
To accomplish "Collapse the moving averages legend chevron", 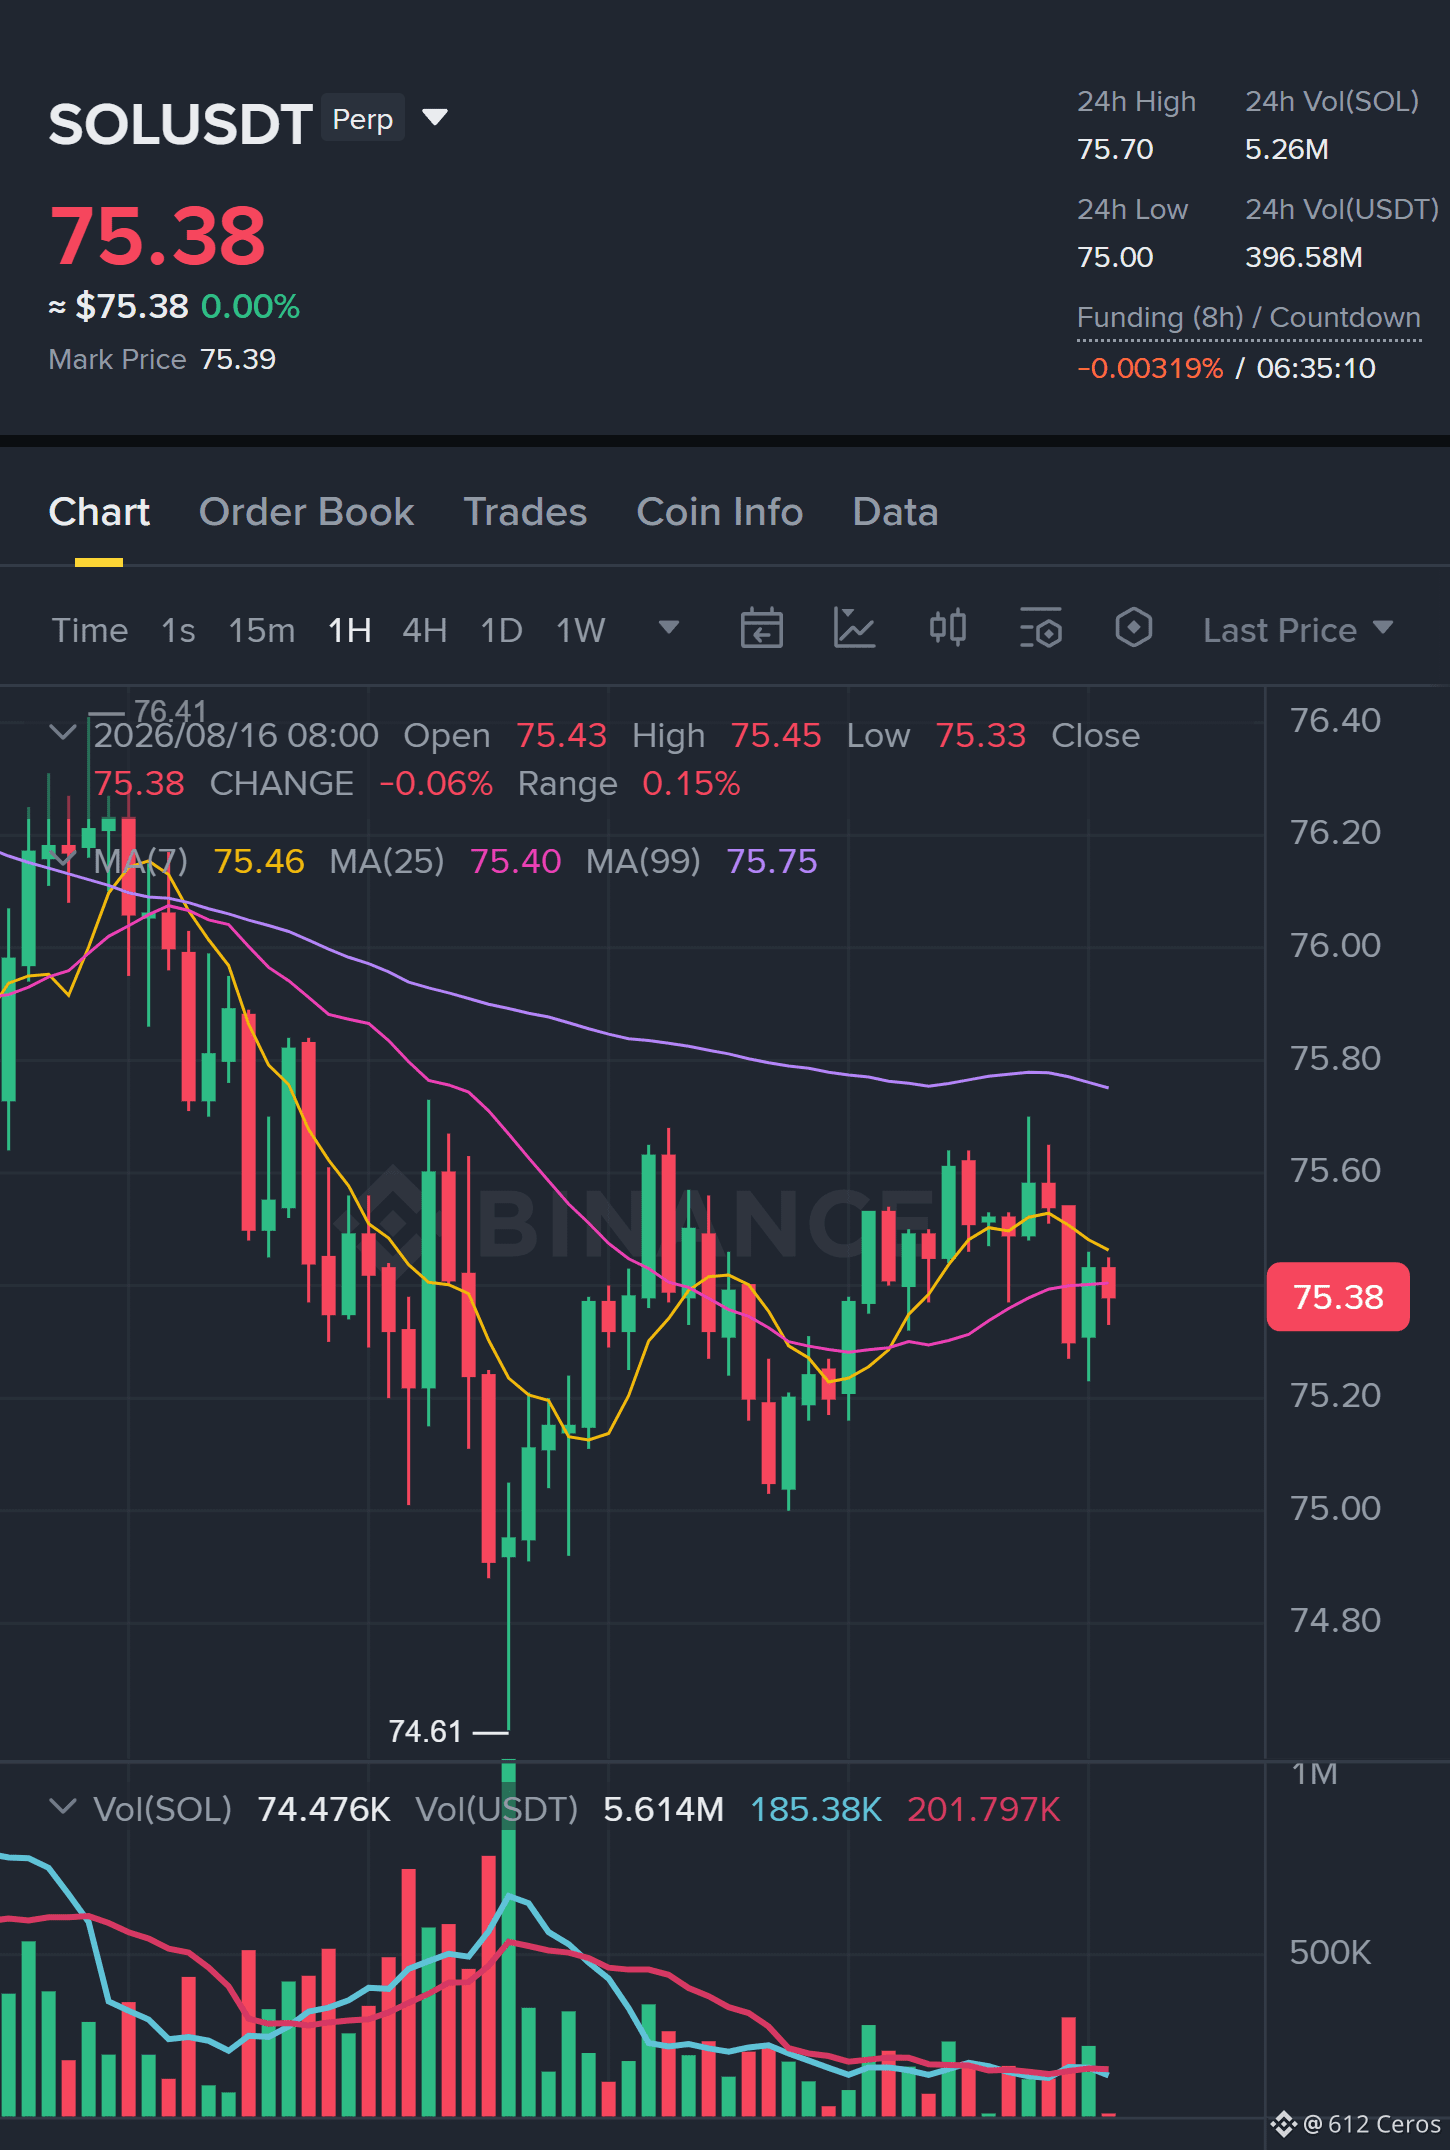I will tap(62, 859).
